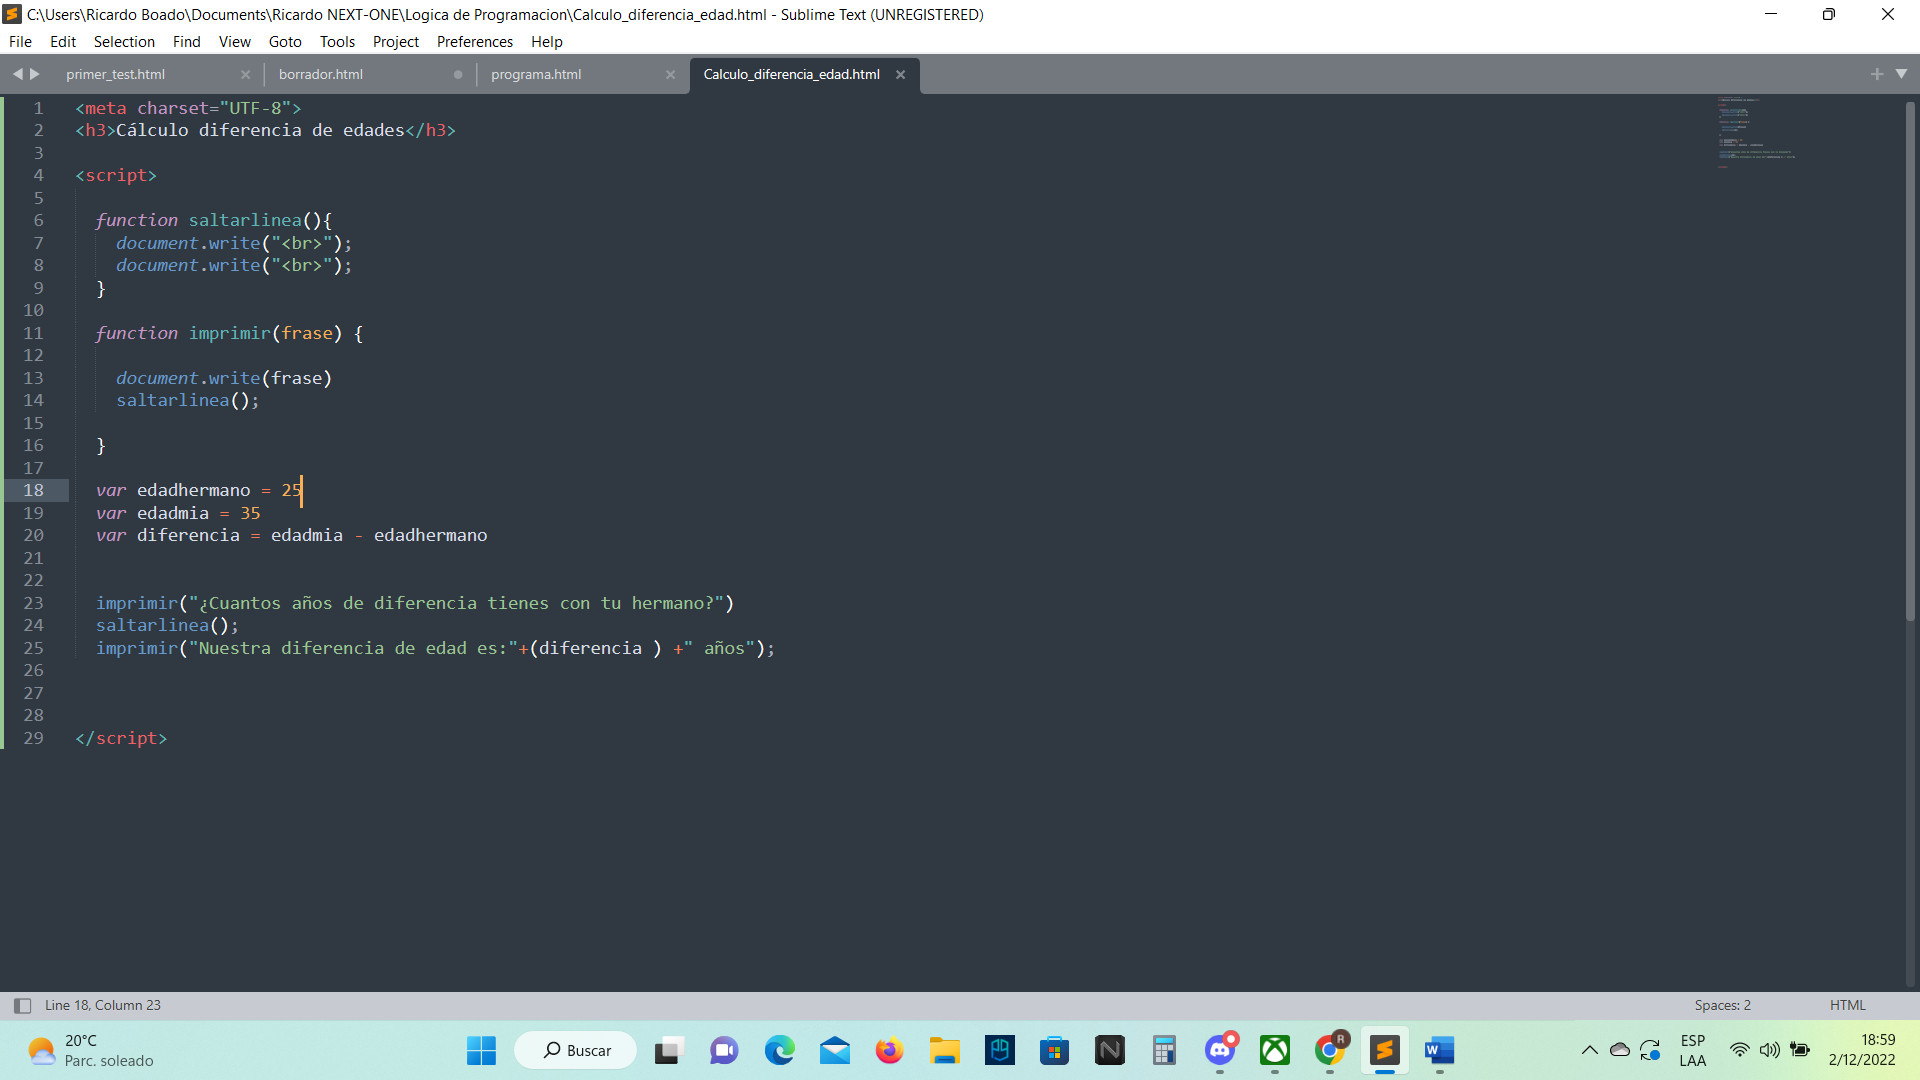
Task: Open the dark blue shield app icon
Action: 999,1050
